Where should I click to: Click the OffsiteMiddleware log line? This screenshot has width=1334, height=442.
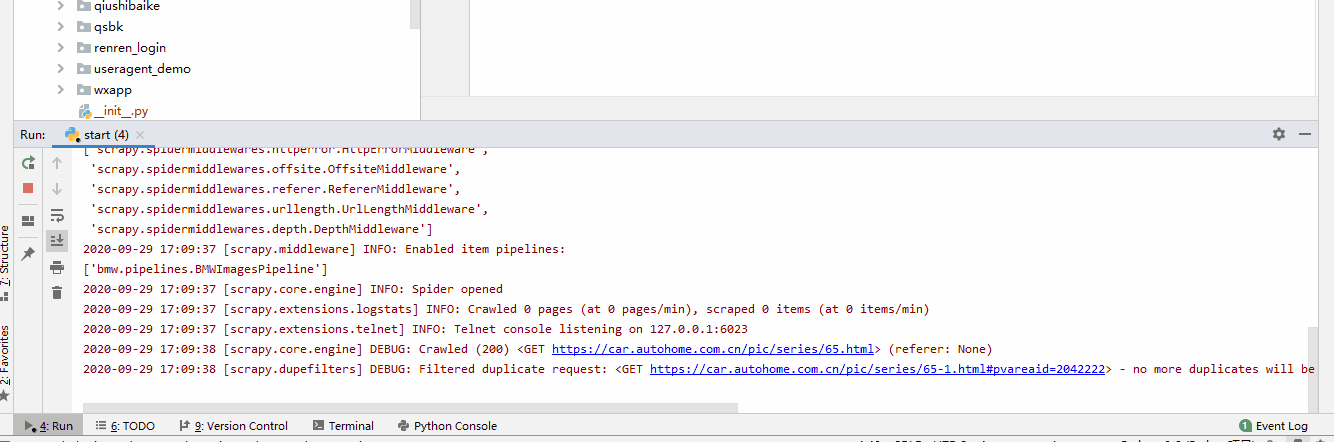pyautogui.click(x=275, y=169)
